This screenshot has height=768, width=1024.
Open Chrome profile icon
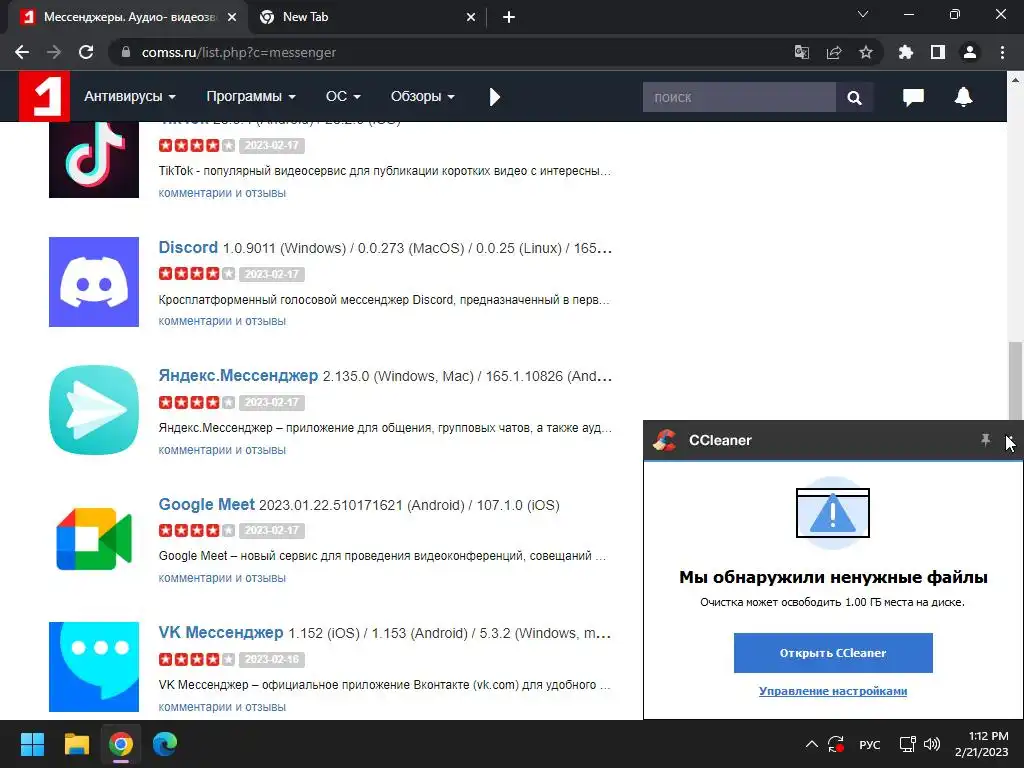pyautogui.click(x=970, y=52)
